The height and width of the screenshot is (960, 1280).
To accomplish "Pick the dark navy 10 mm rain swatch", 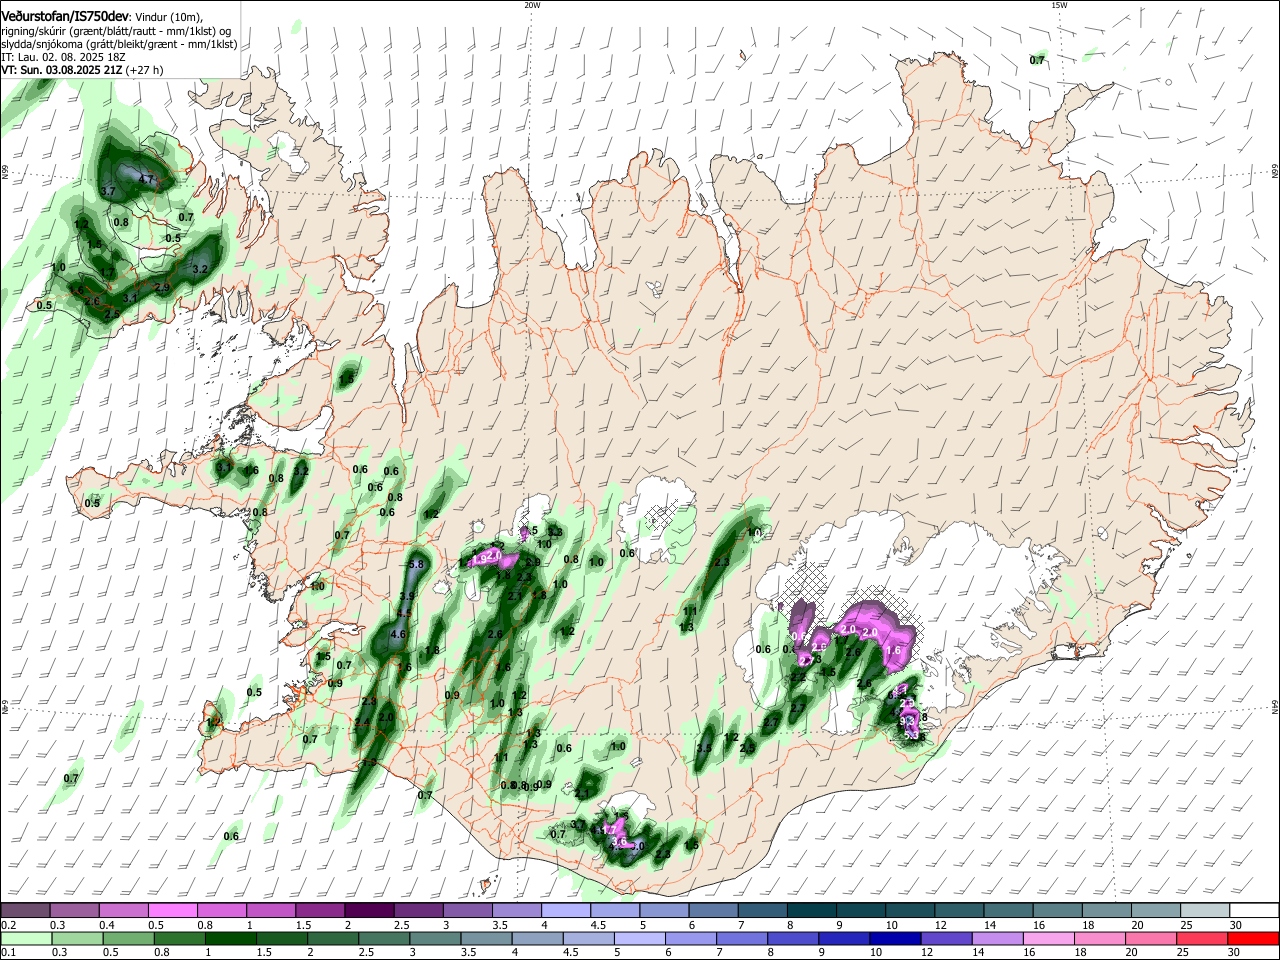I will pyautogui.click(x=893, y=938).
